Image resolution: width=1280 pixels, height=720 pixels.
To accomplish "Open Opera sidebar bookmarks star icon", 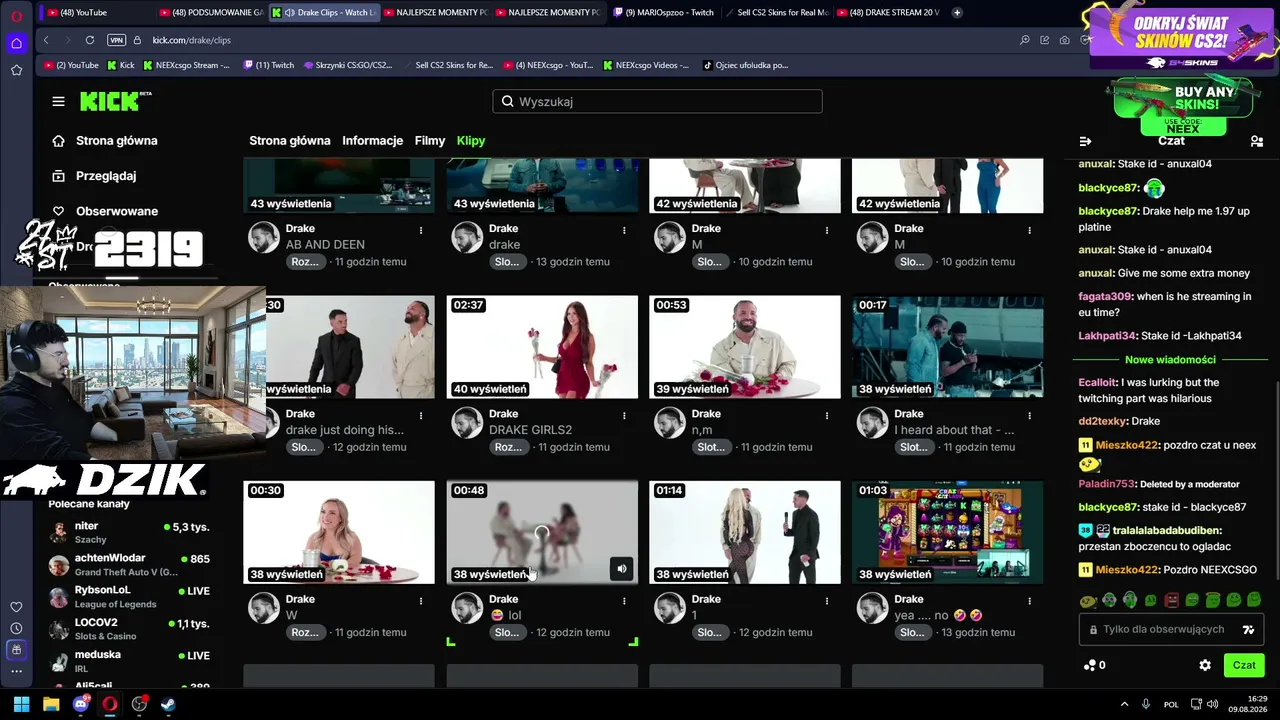I will pos(16,70).
